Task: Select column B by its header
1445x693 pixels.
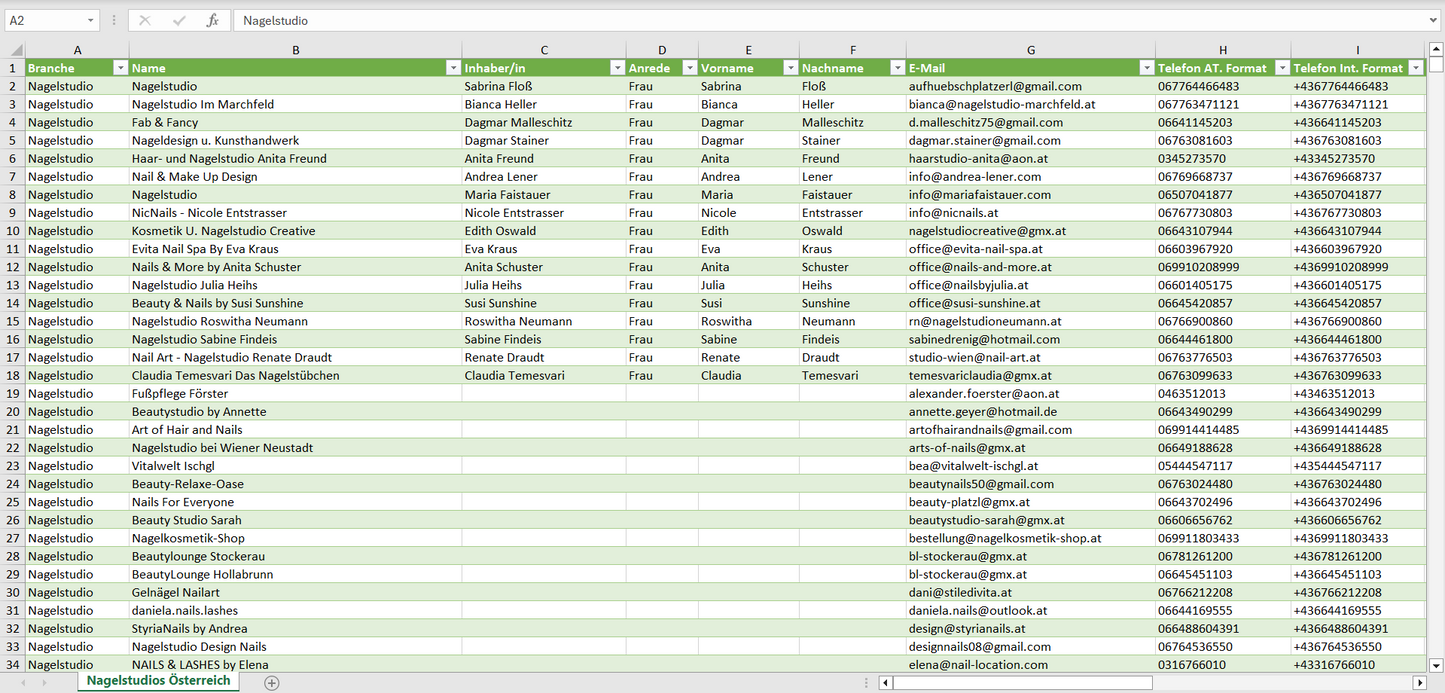Action: point(295,50)
